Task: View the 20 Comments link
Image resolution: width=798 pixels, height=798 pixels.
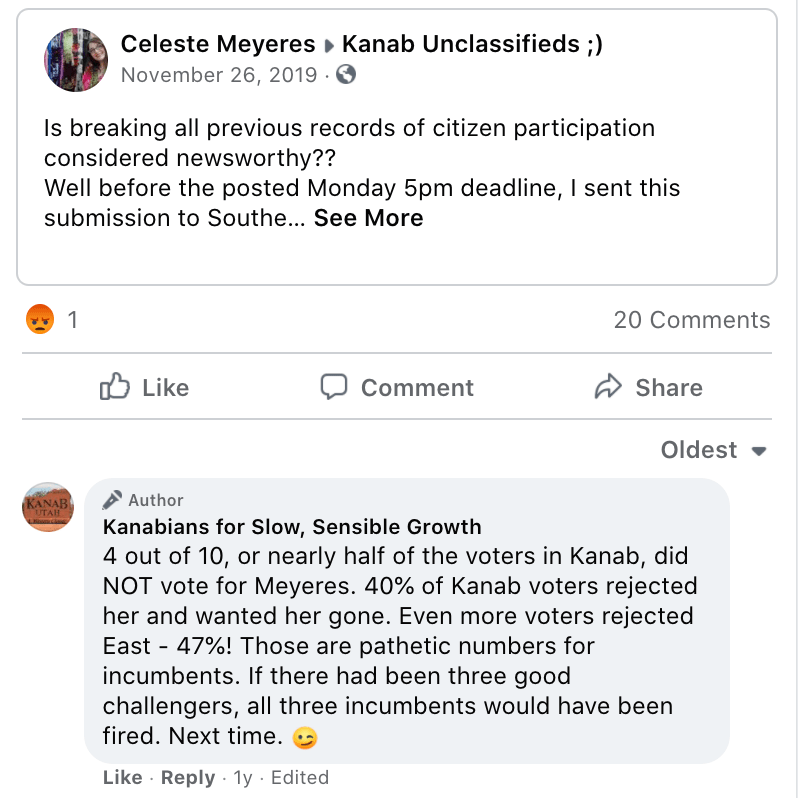Action: click(x=692, y=320)
